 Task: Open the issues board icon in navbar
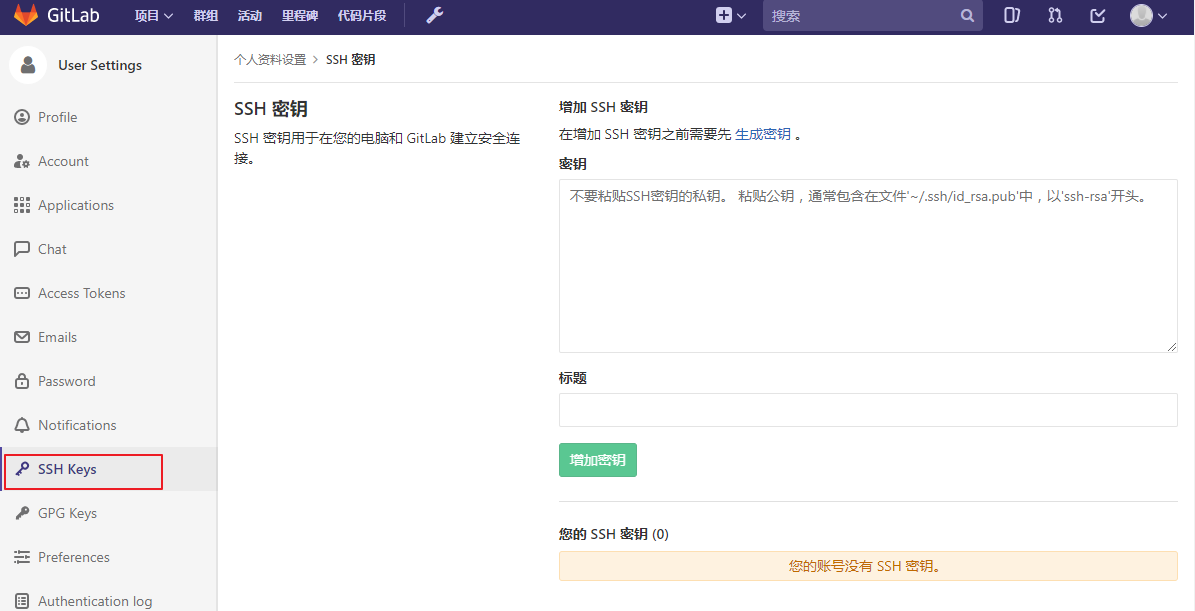1012,16
